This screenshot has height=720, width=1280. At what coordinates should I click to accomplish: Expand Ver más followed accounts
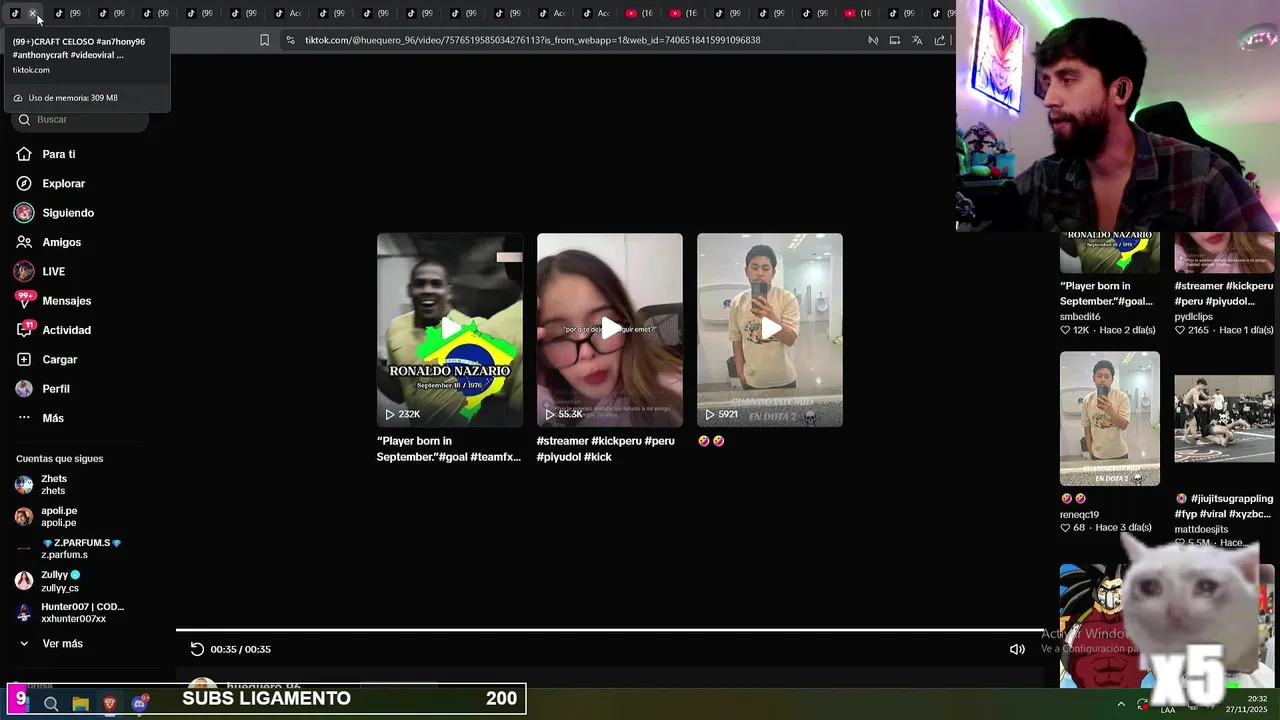coord(62,644)
